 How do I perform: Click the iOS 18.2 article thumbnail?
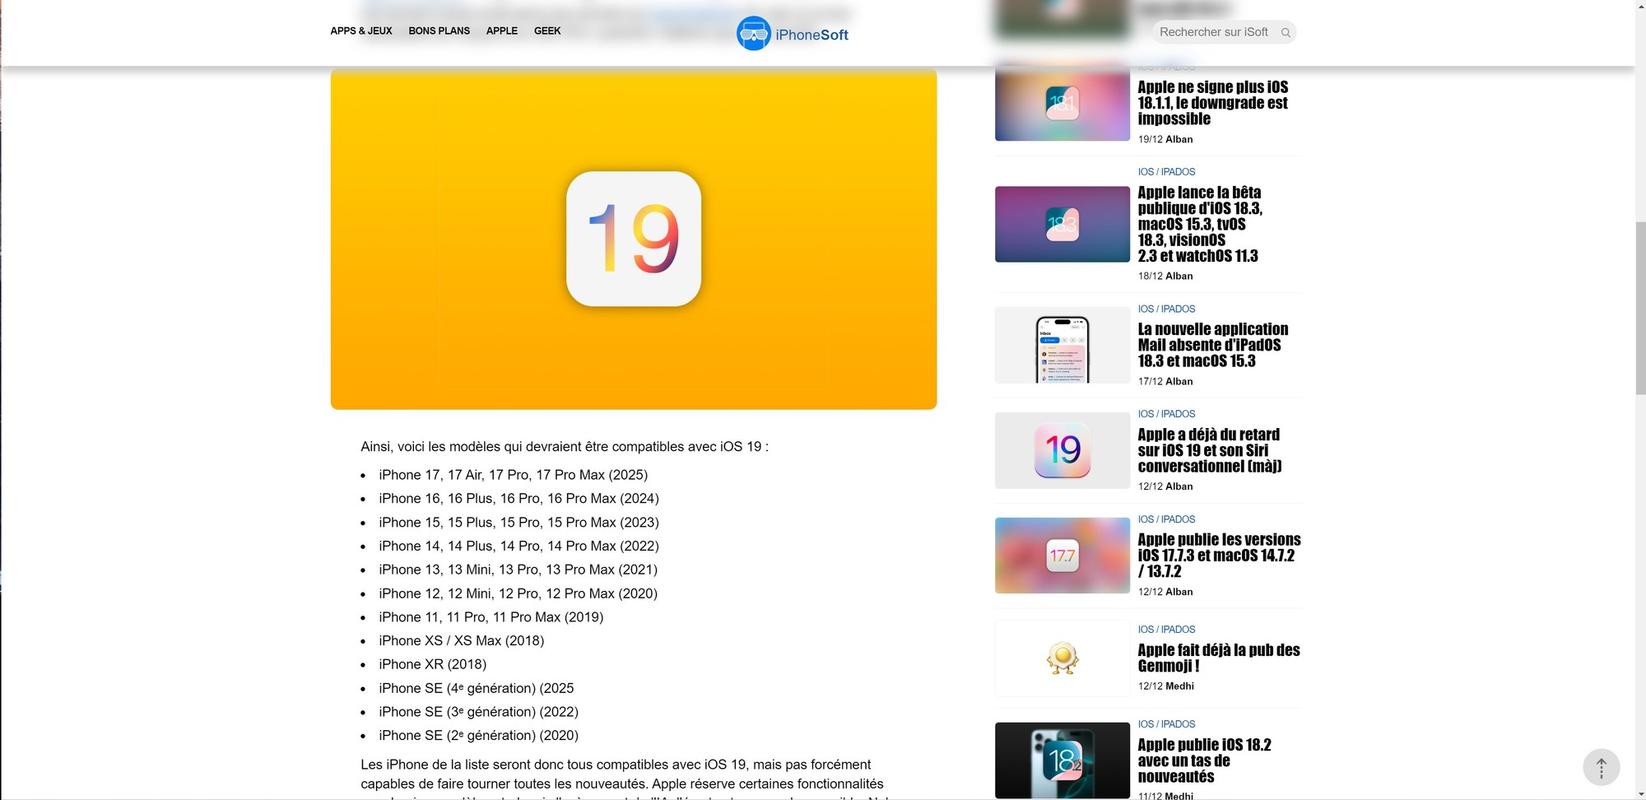[x=1062, y=760]
